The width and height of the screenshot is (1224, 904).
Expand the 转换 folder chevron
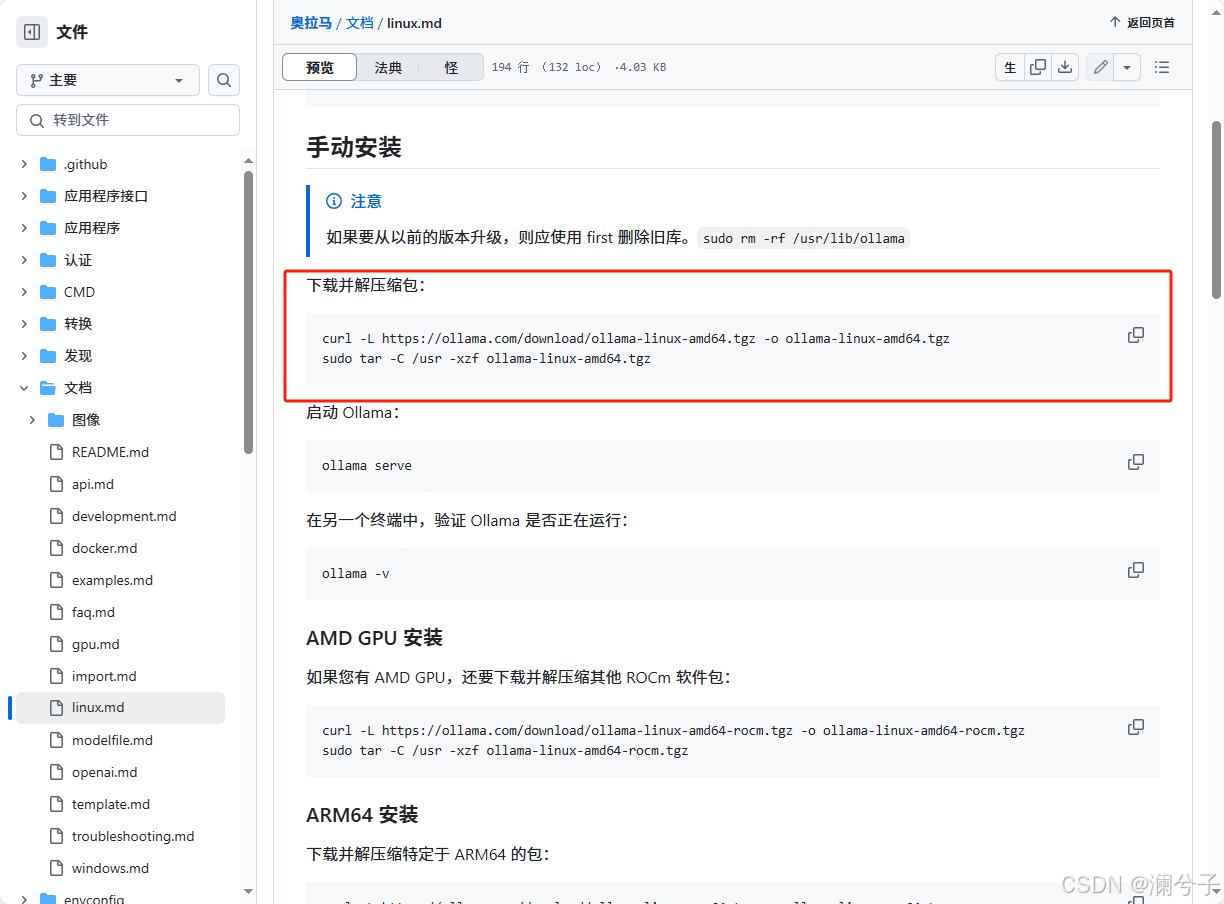coord(24,324)
